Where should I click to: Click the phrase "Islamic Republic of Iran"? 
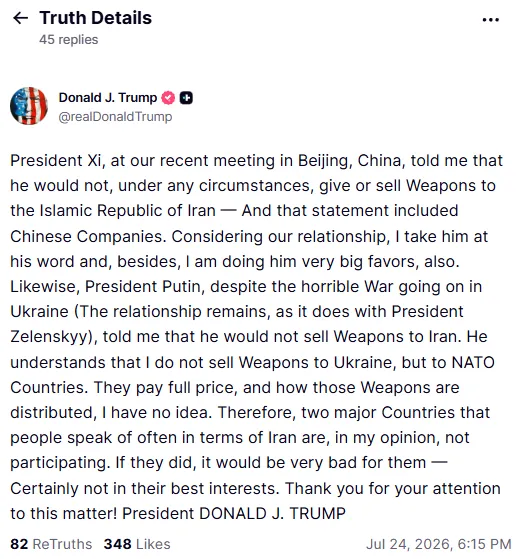128,210
